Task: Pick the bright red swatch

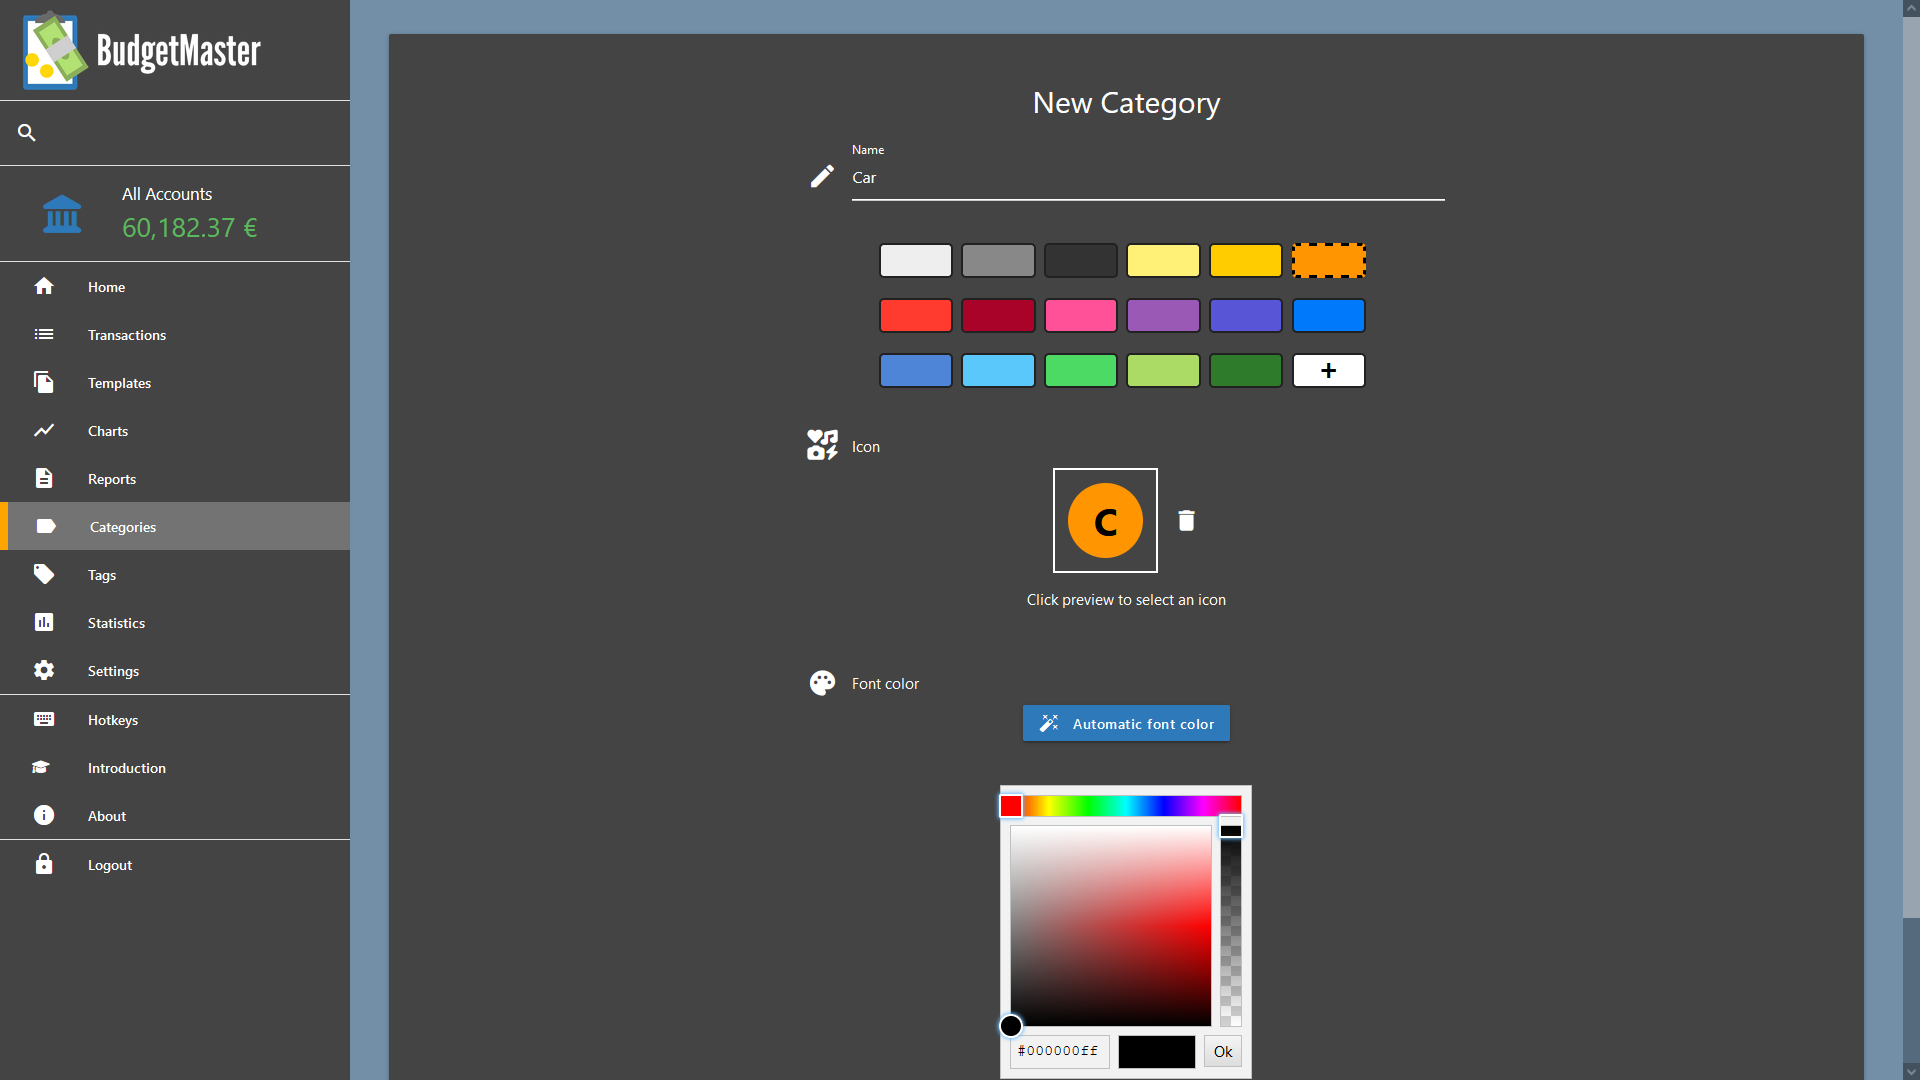Action: coord(915,315)
